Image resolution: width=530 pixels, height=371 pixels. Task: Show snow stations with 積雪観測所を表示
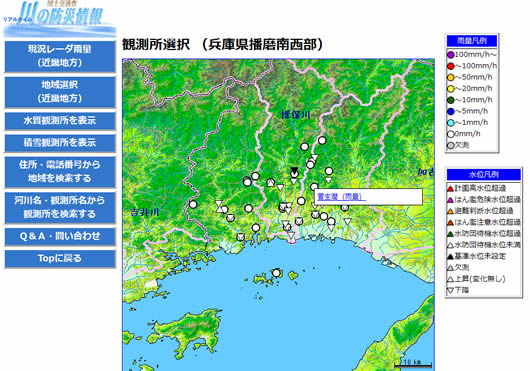pos(60,143)
